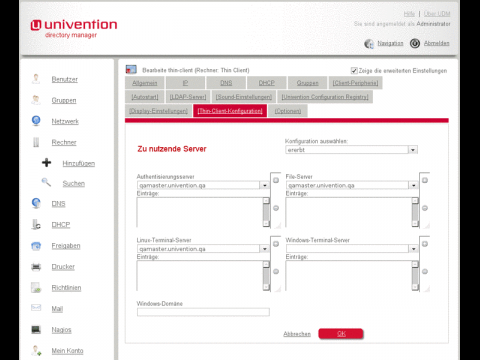Click the Abbrechen link
Screen dimensions: 480x360
pos(297,334)
